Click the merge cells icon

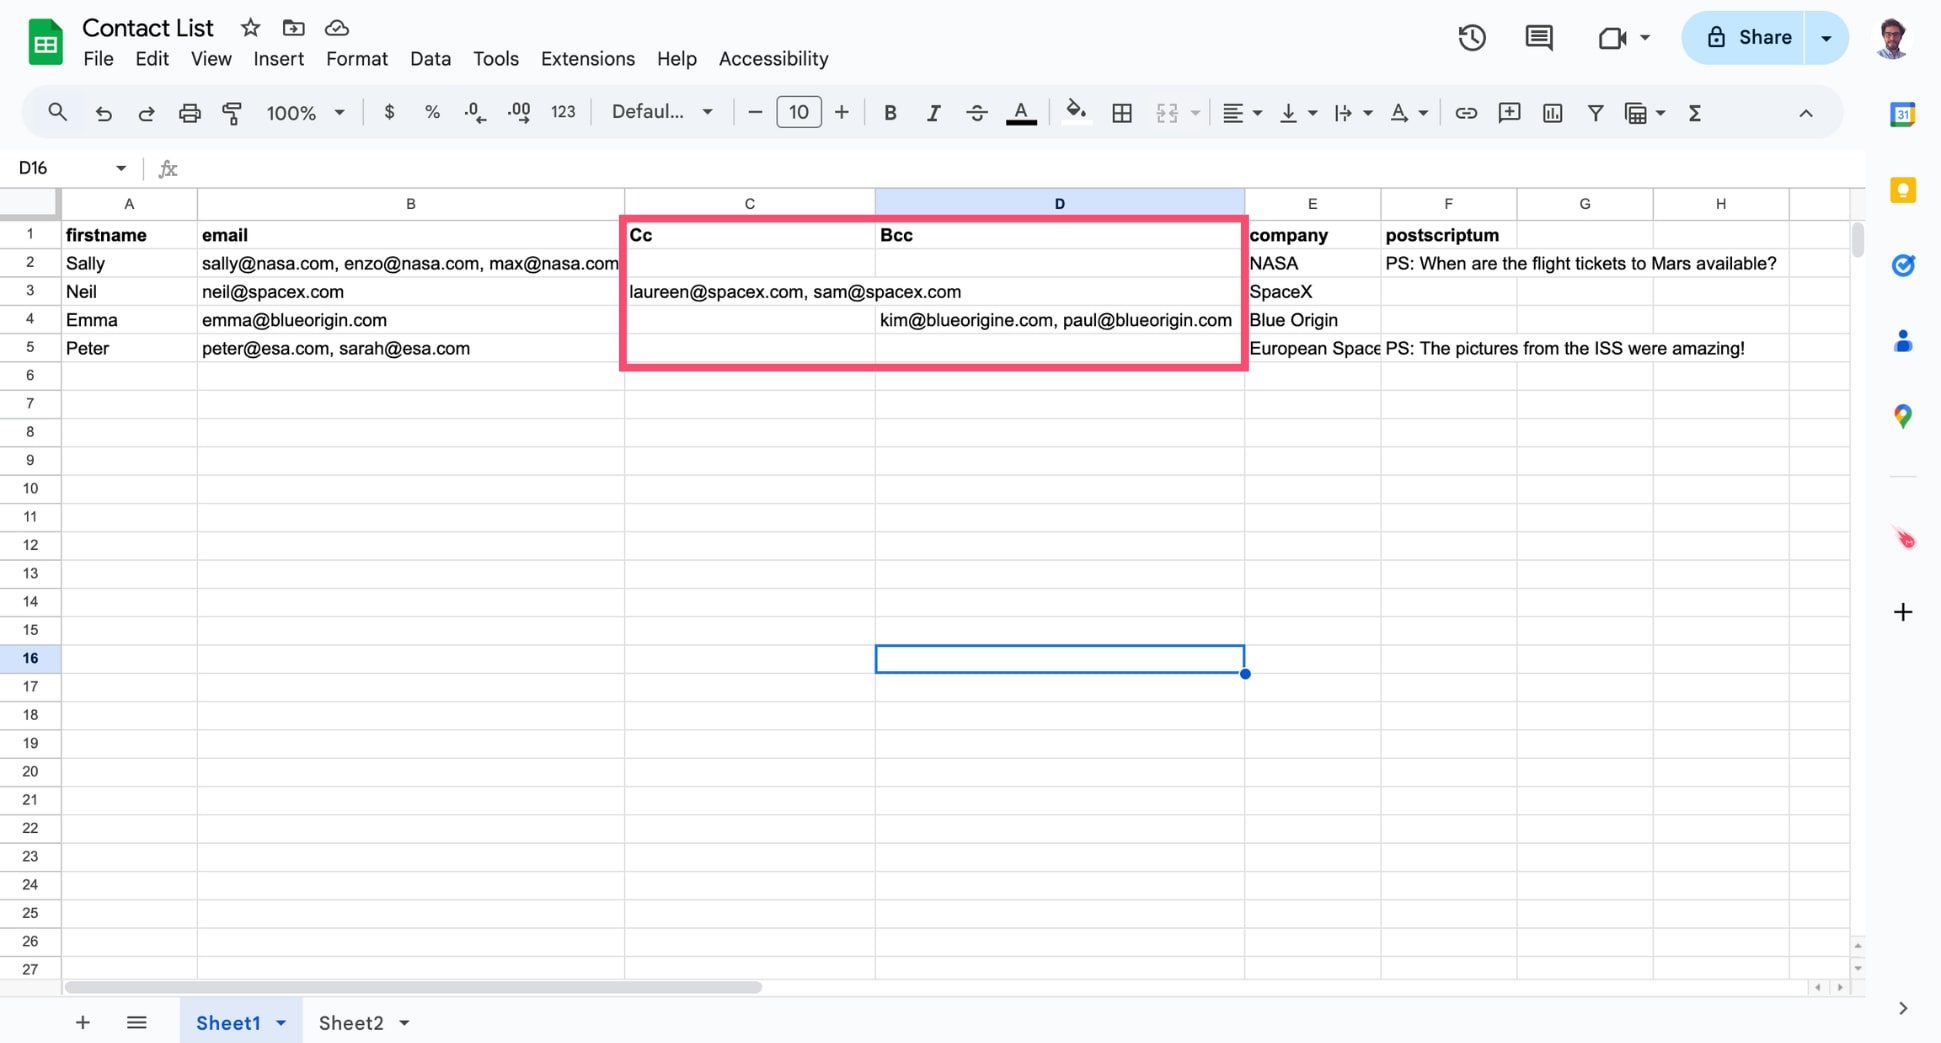(1167, 113)
